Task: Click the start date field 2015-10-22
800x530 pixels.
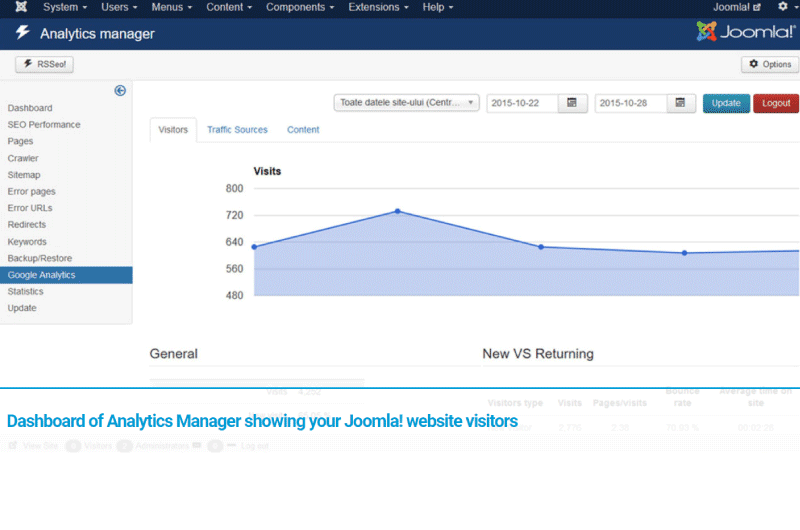Action: click(522, 103)
